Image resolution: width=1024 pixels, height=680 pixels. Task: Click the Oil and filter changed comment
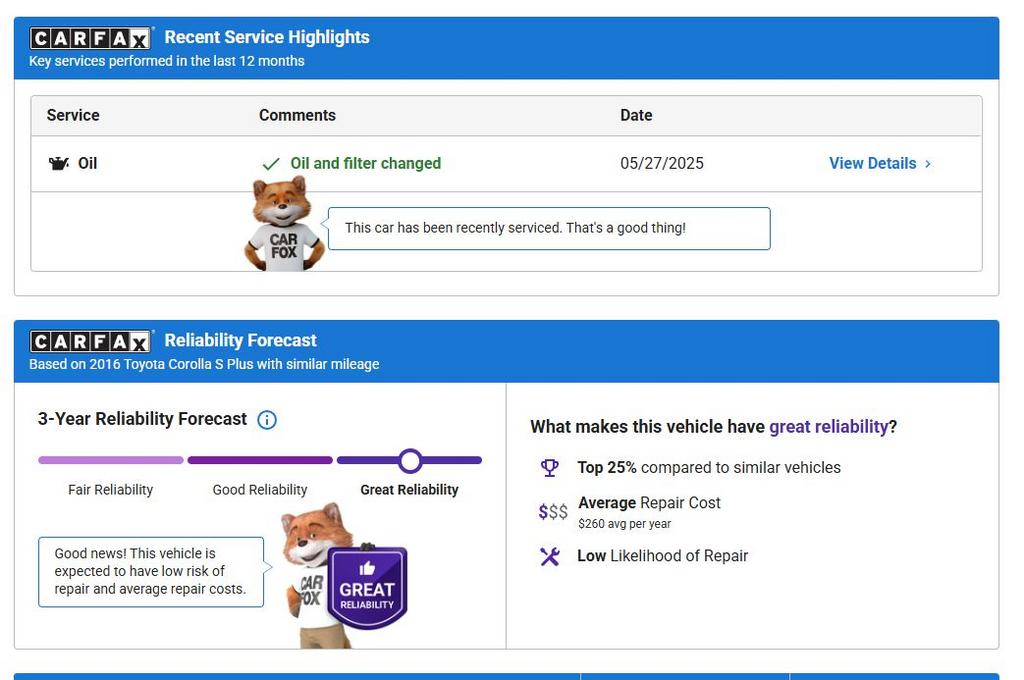coord(365,163)
